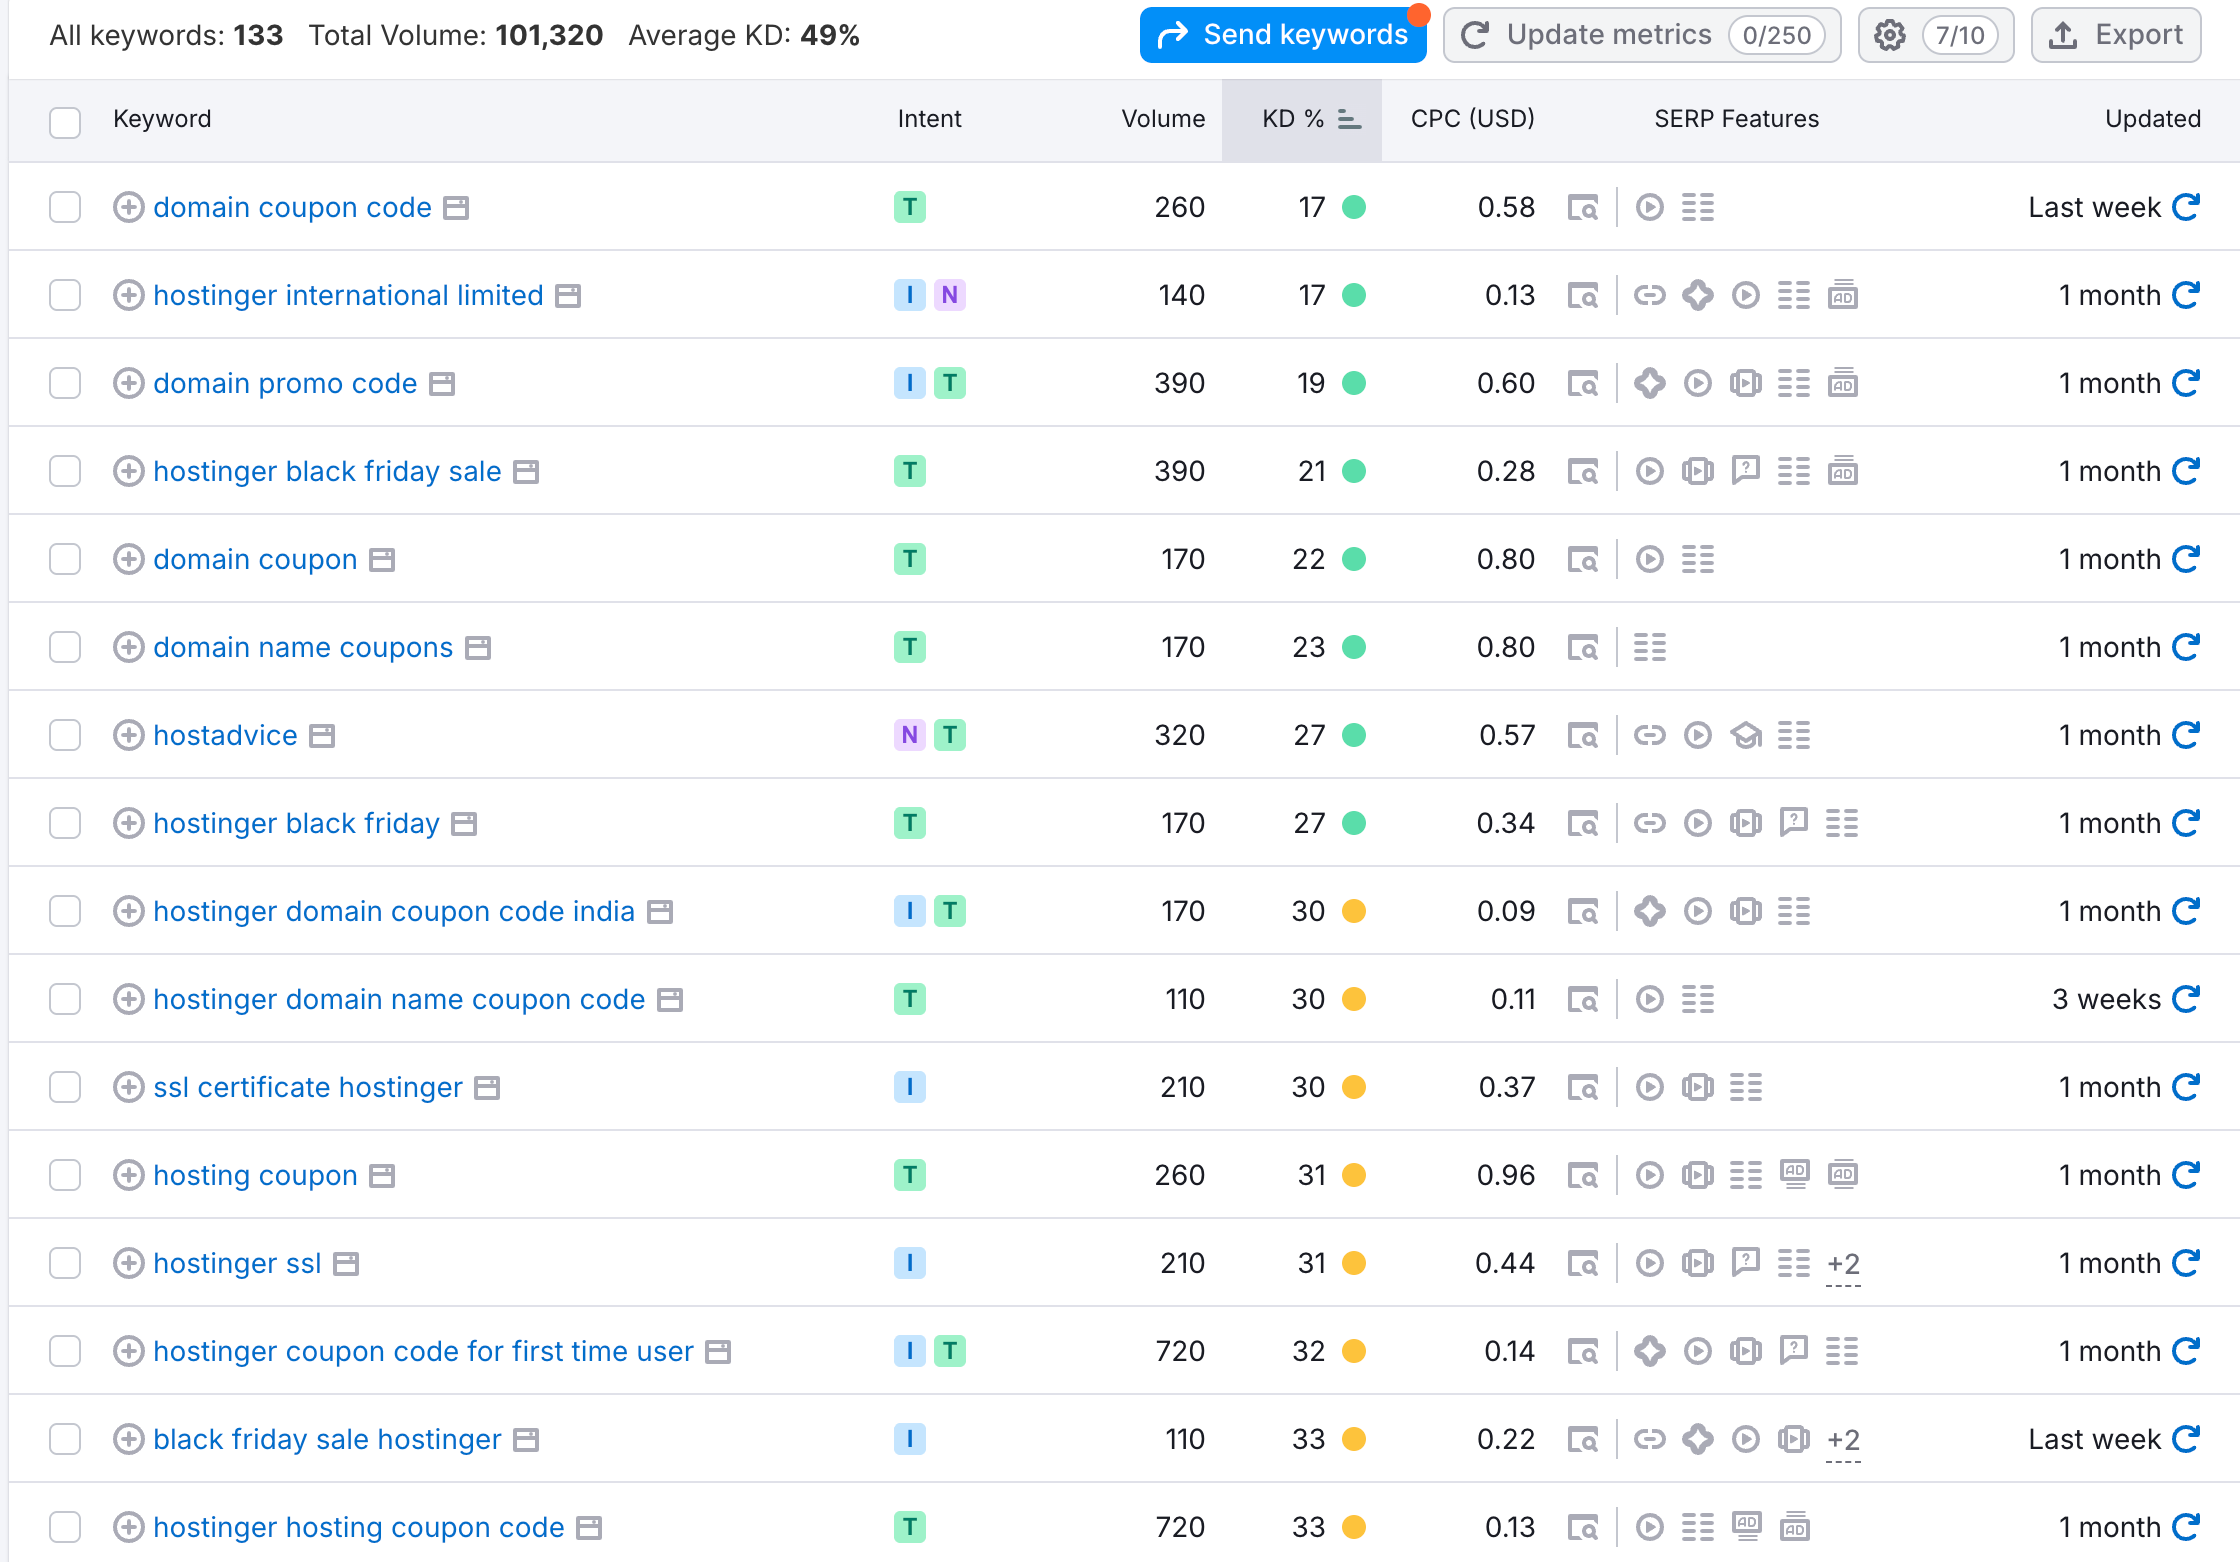Click the KD % column header to change sorting
2240x1562 pixels.
click(1293, 119)
